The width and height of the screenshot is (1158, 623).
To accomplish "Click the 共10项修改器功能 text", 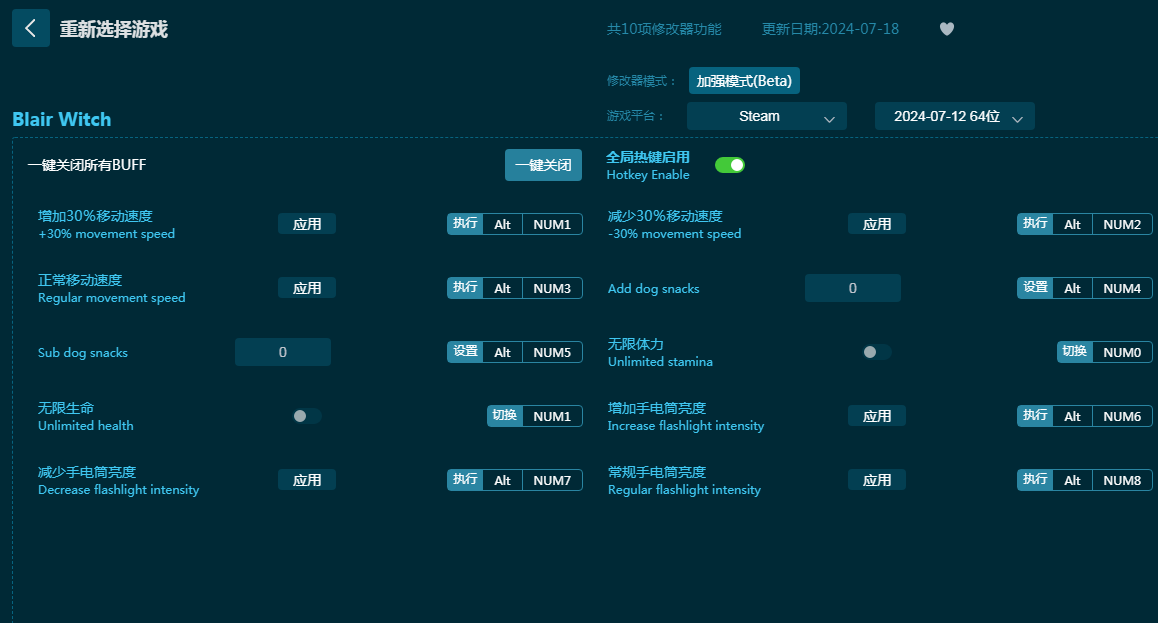I will [x=664, y=29].
